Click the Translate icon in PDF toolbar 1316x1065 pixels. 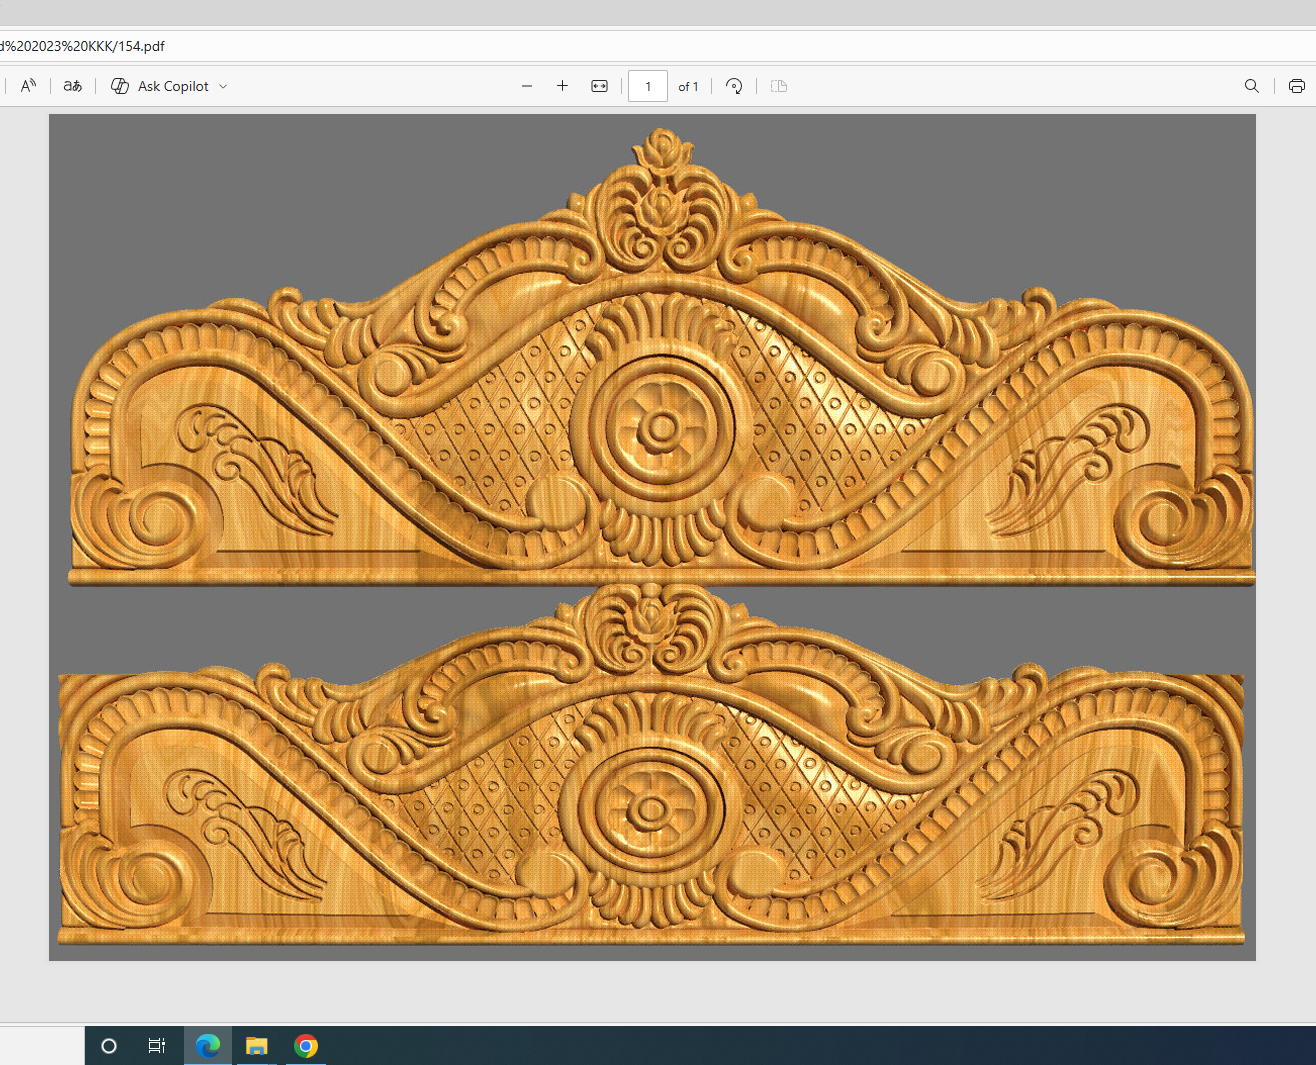coord(73,86)
